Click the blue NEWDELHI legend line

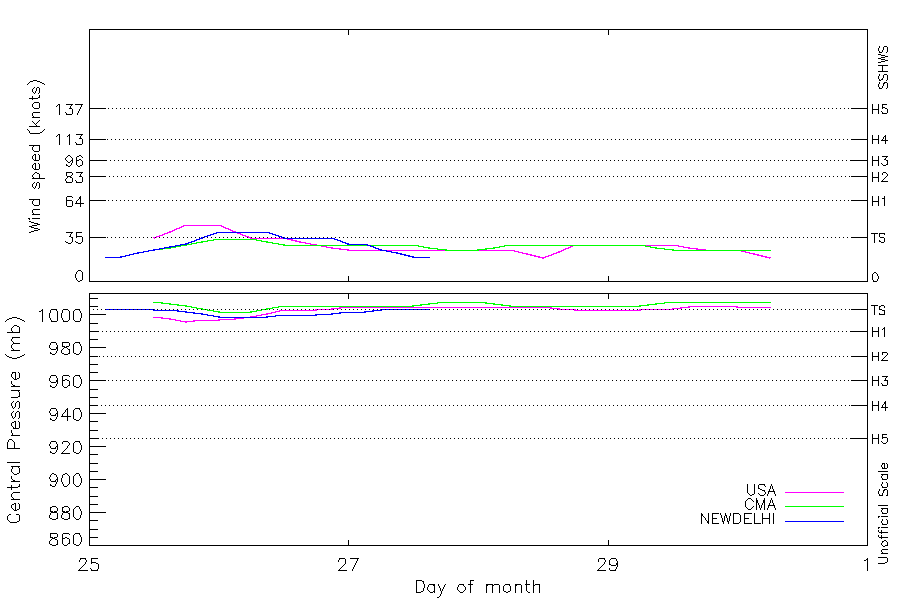point(814,521)
